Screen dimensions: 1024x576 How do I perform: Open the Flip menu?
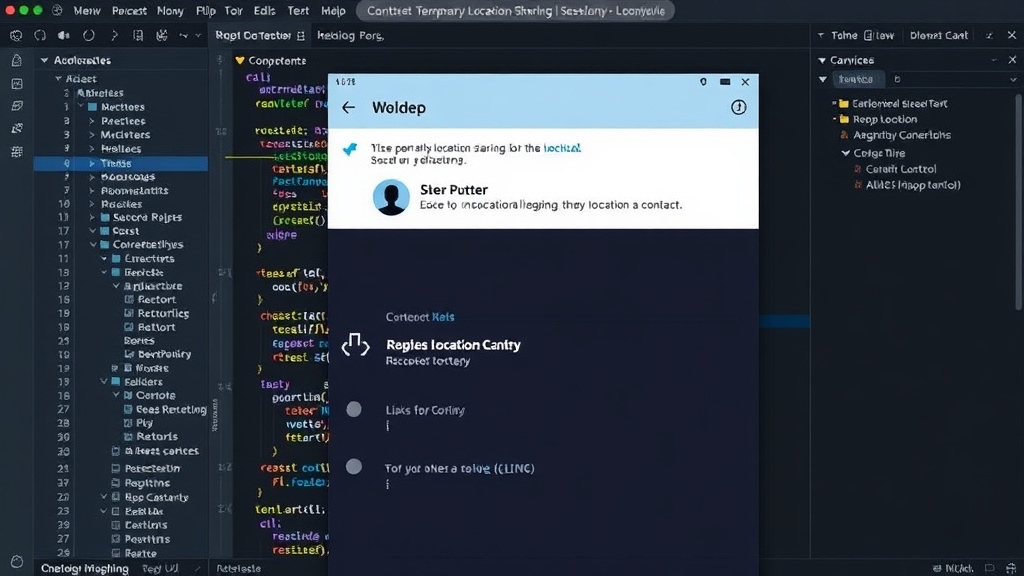click(x=206, y=11)
